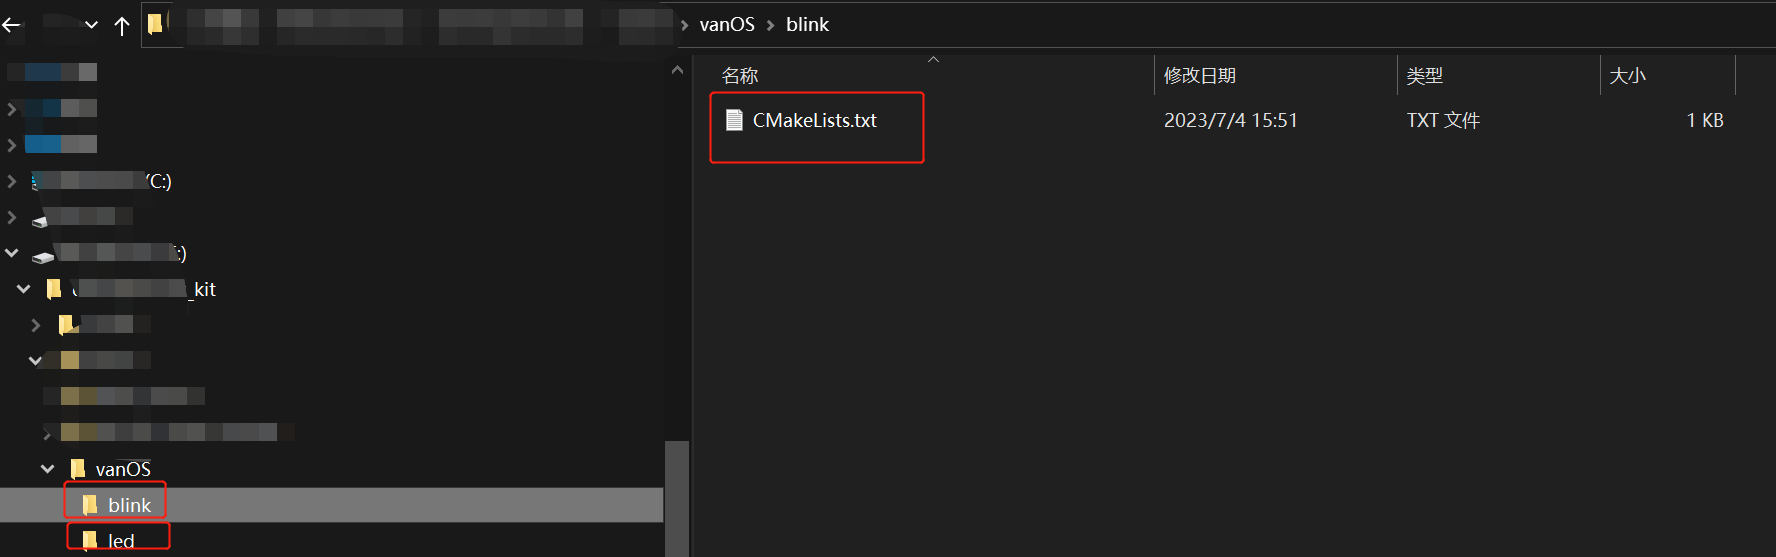Click the navigation pane scrollbar thumb
This screenshot has height=557, width=1776.
coord(677,499)
